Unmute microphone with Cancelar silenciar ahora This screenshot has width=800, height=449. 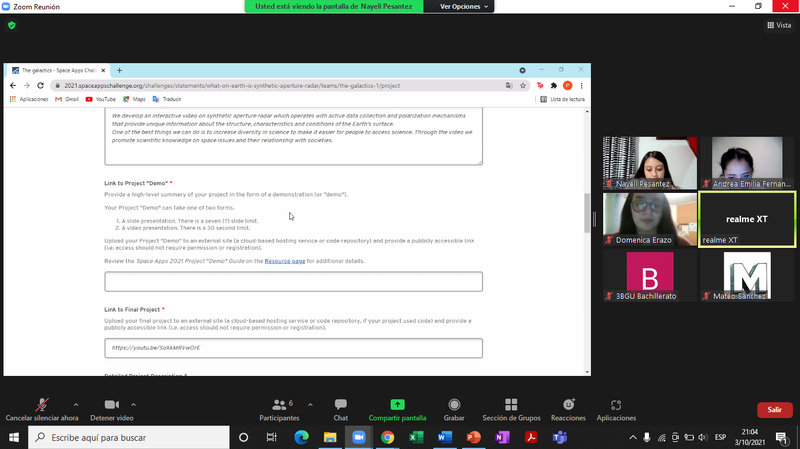[41, 406]
